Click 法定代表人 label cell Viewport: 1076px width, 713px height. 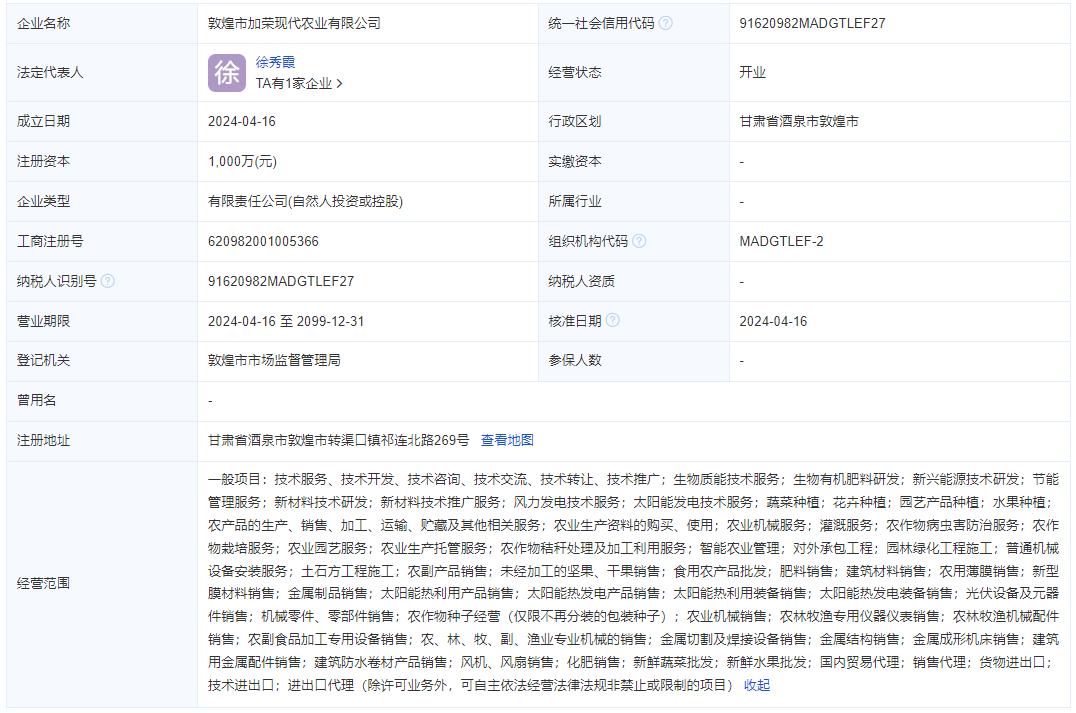(102, 73)
